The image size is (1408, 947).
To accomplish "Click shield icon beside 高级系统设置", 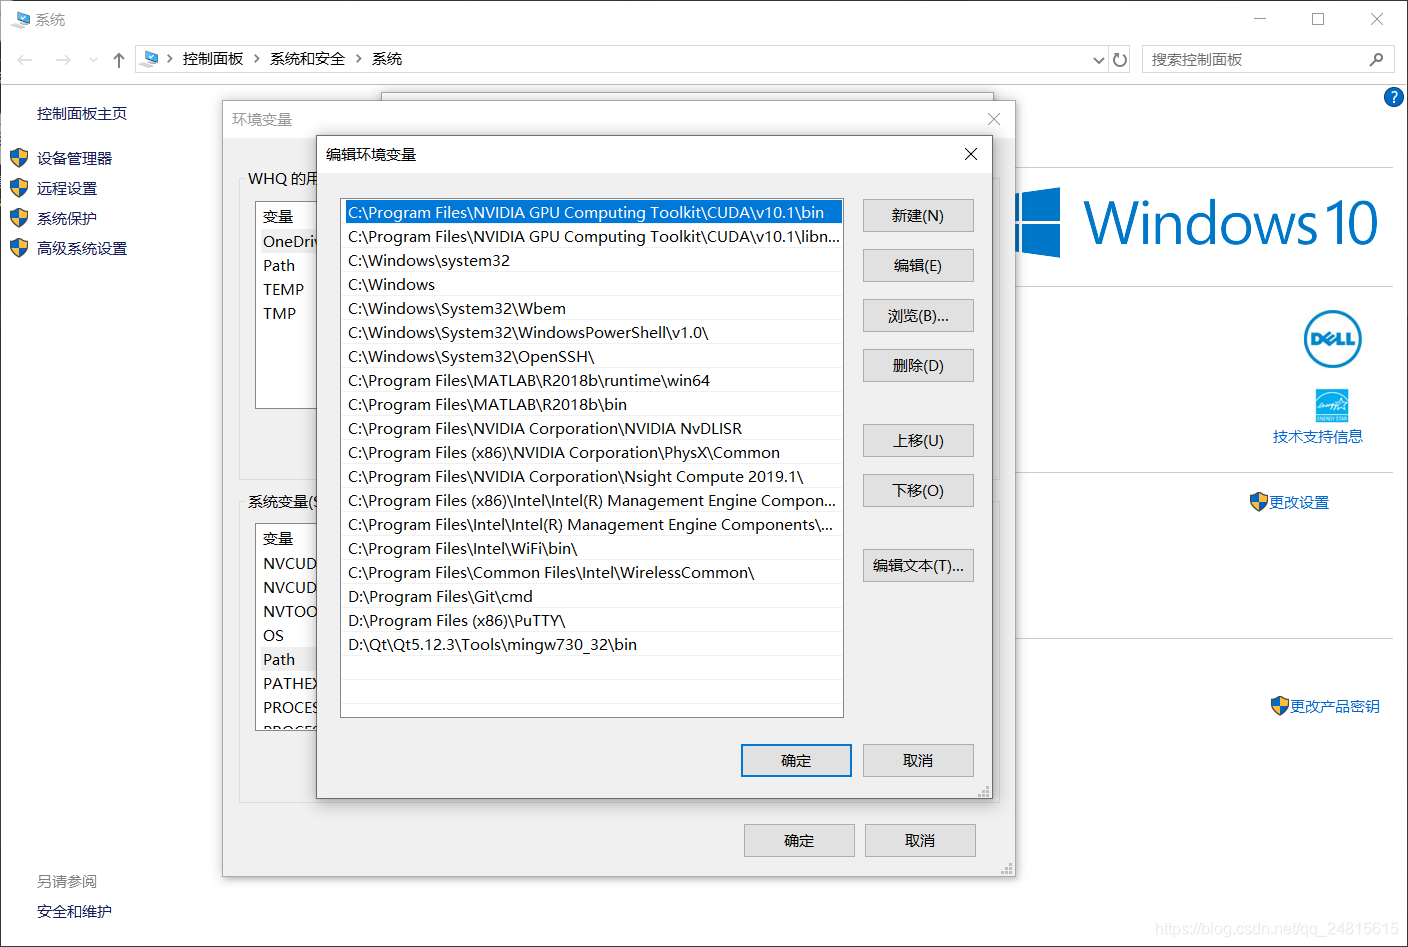I will pyautogui.click(x=19, y=248).
